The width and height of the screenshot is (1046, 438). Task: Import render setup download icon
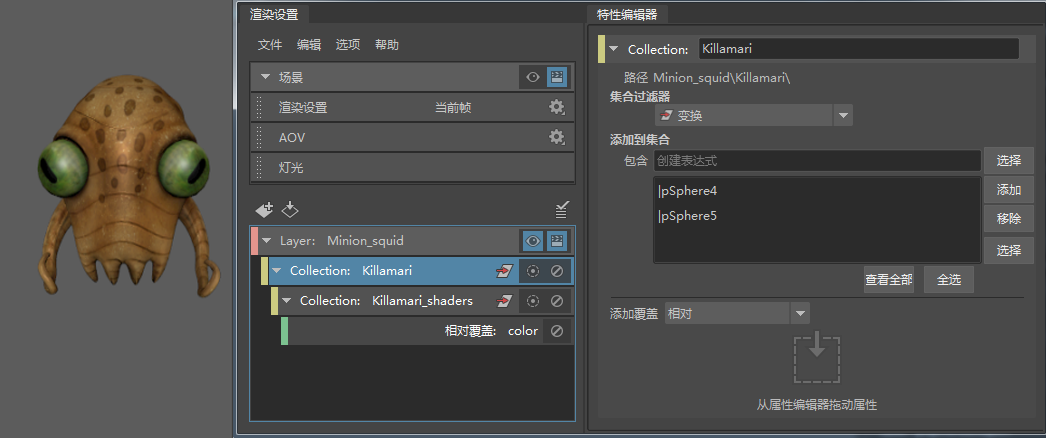[x=290, y=210]
